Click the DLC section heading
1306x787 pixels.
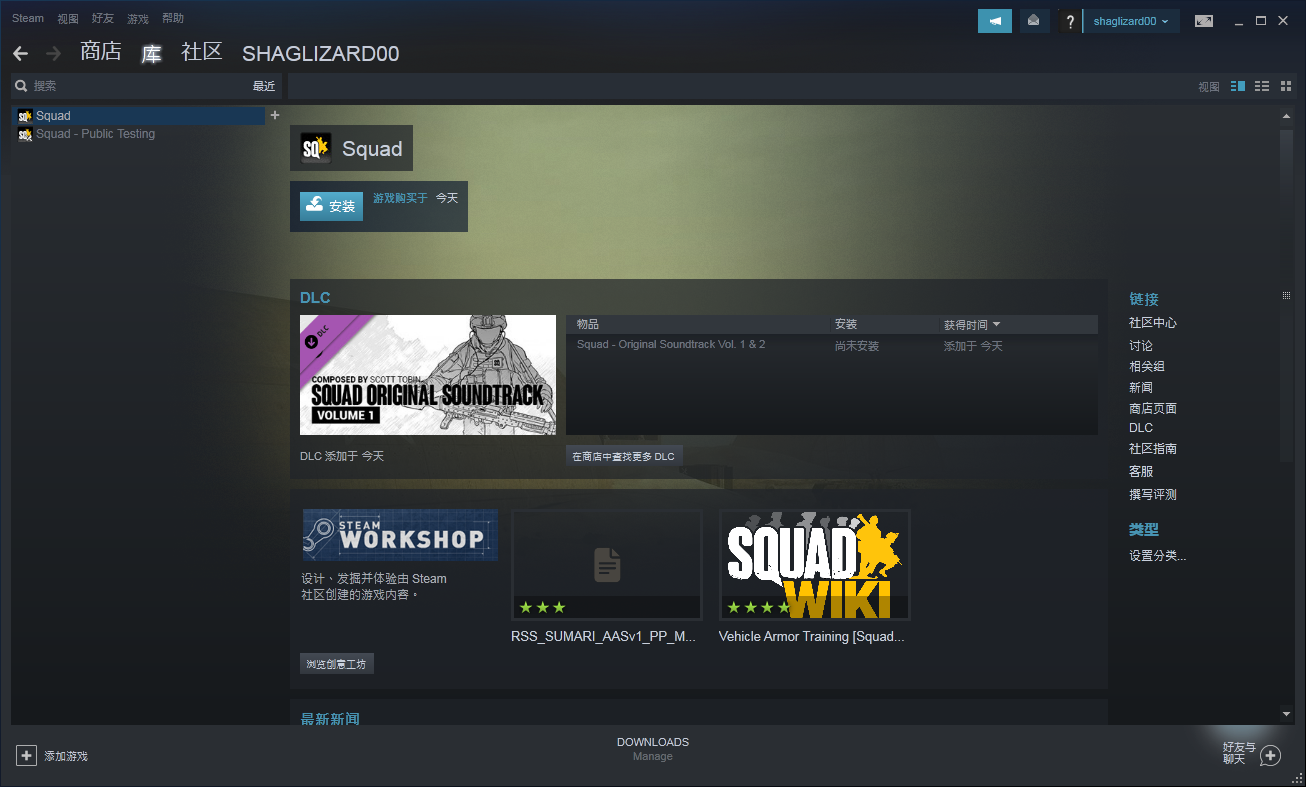point(315,297)
